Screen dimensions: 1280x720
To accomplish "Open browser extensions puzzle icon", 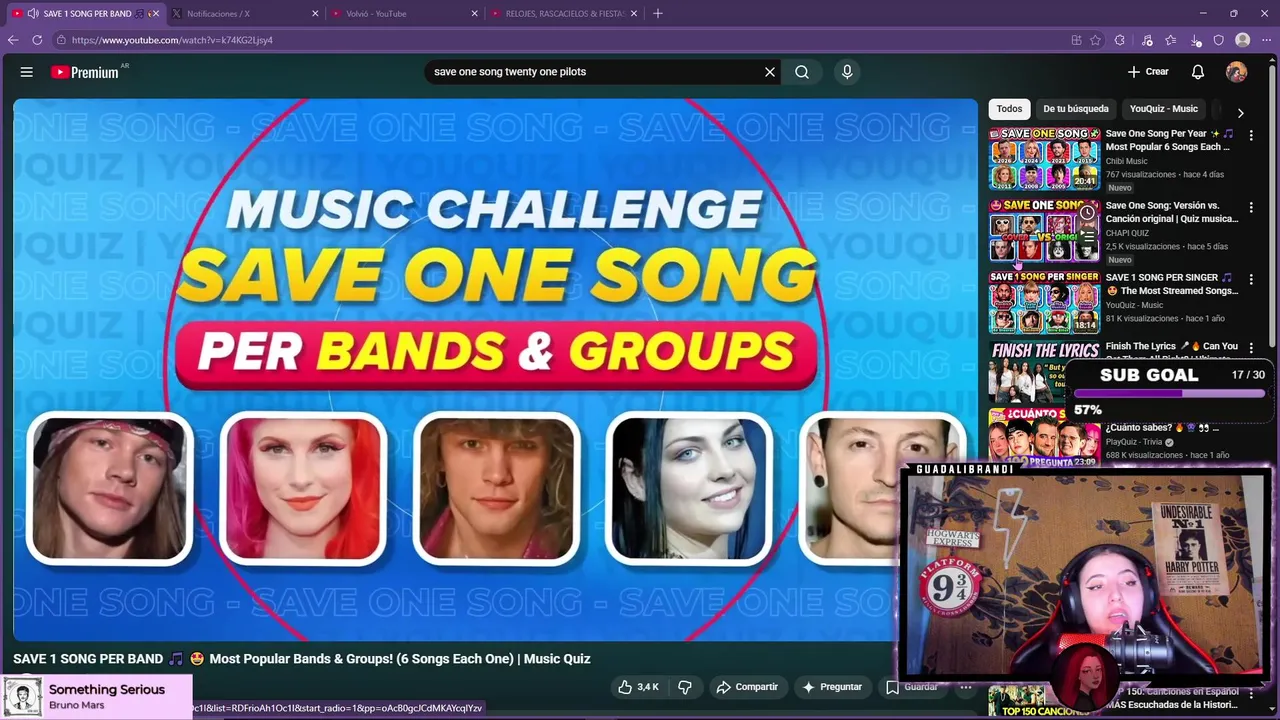I will 1120,40.
